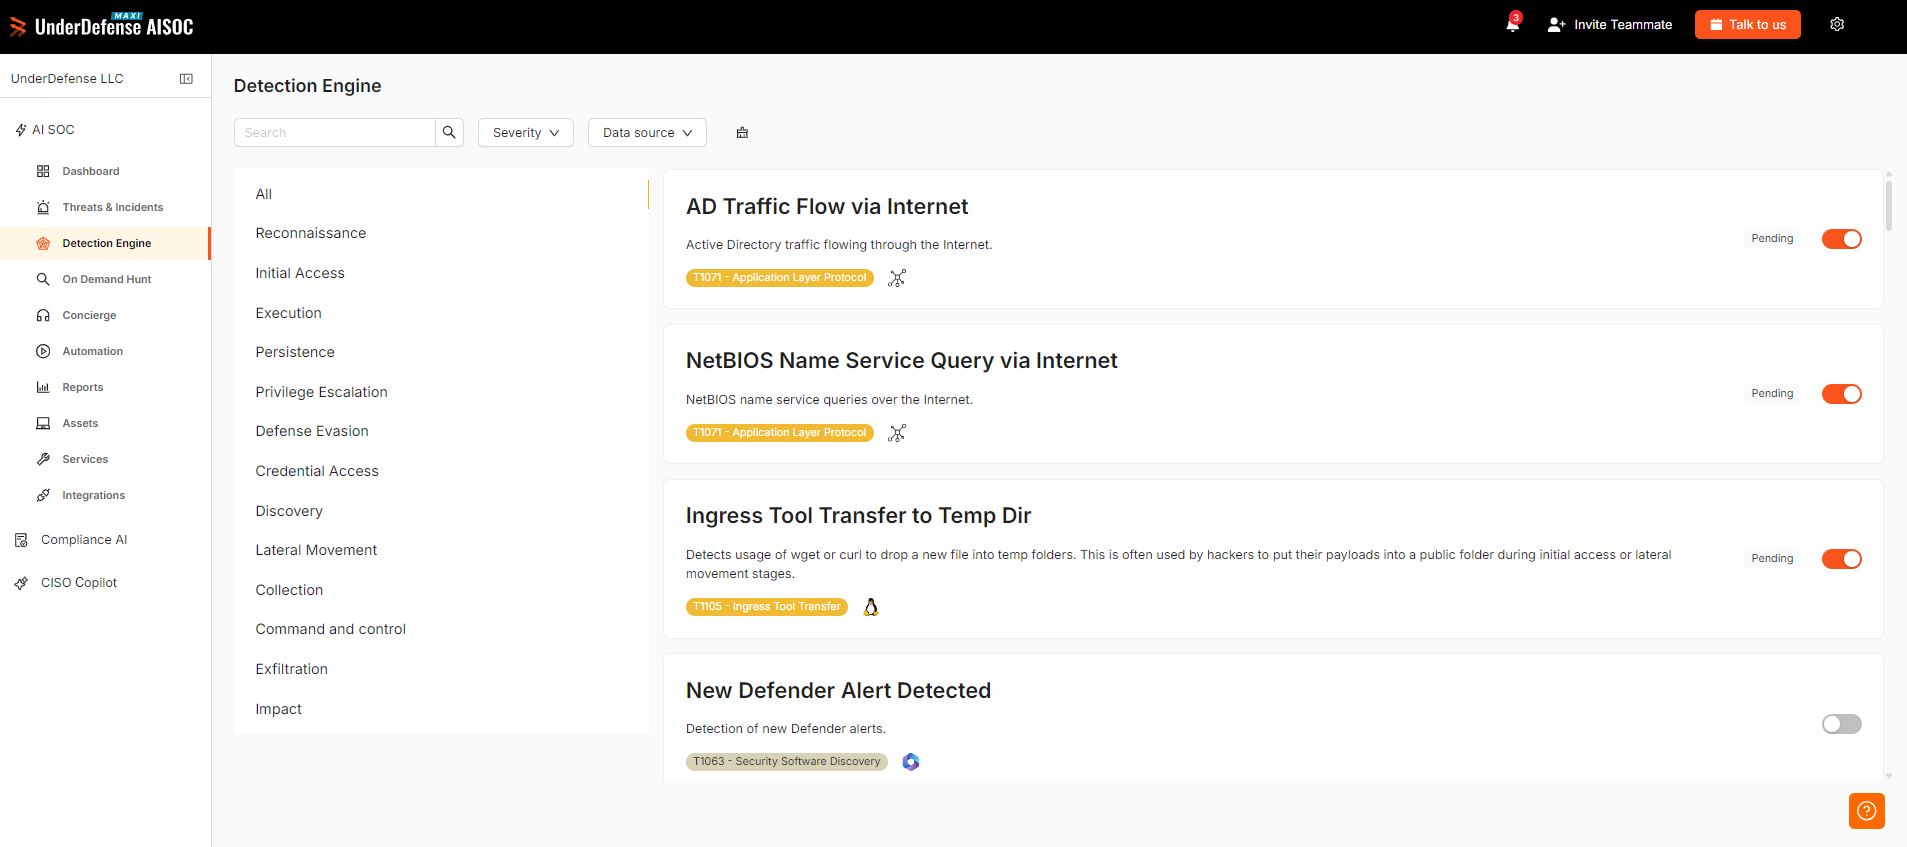This screenshot has width=1907, height=847.
Task: Select the Lateral Movement category
Action: click(x=316, y=550)
